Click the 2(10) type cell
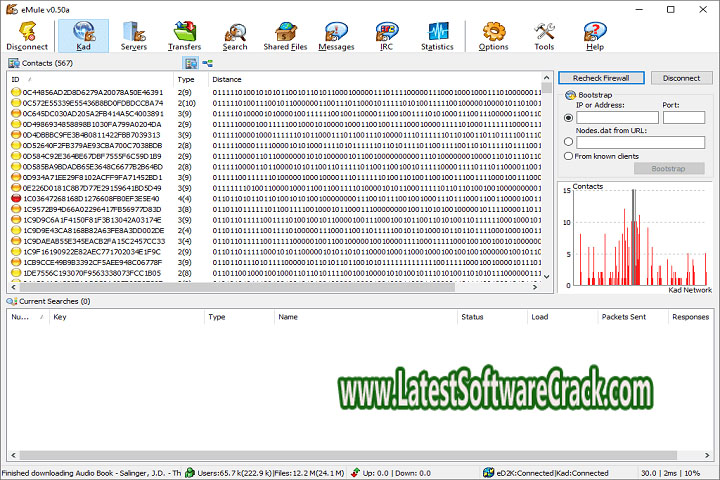Viewport: 720px width, 480px height. [186, 103]
